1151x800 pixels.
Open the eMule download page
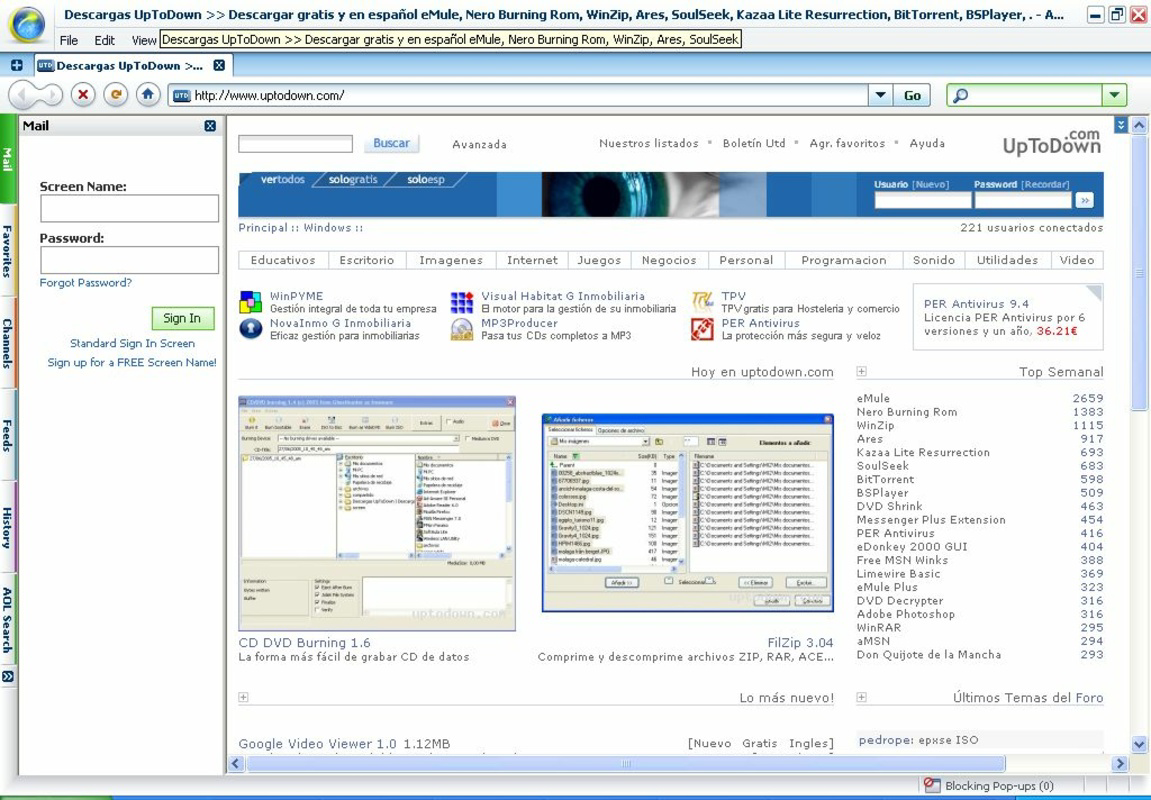point(871,396)
